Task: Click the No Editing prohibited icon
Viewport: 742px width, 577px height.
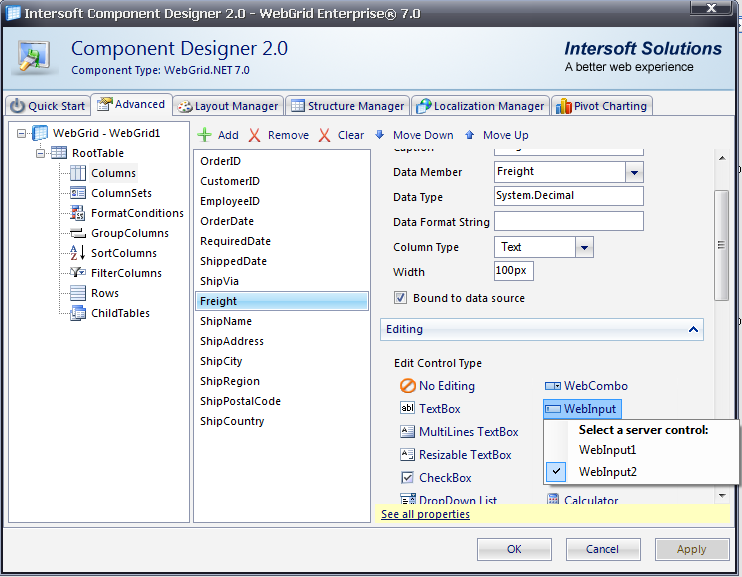Action: (407, 386)
